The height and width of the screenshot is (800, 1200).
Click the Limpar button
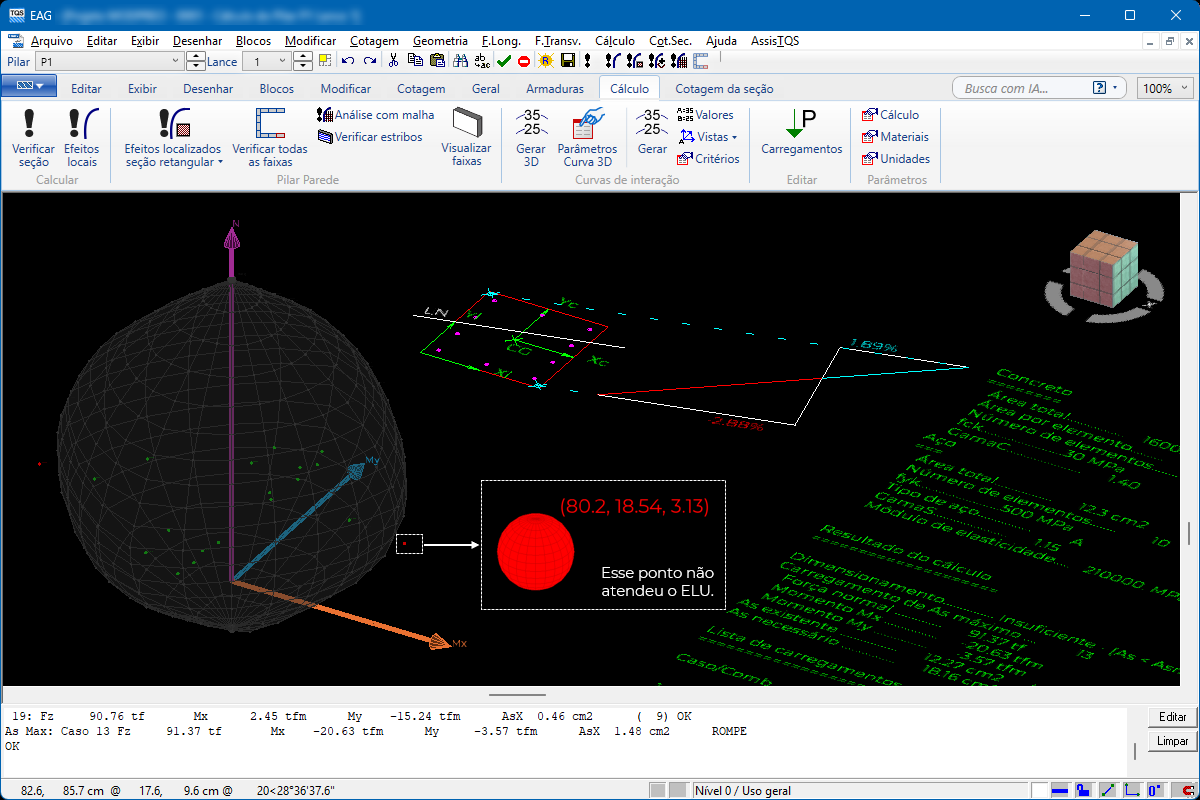click(x=1172, y=741)
